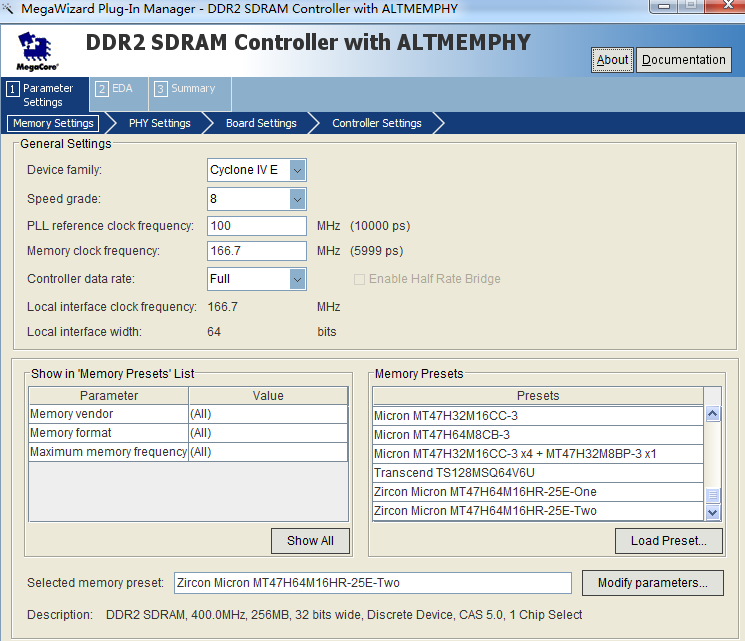The height and width of the screenshot is (641, 745).
Task: Select preset Zircon Micron MT47H64M16HR-25E-One
Action: (538, 492)
